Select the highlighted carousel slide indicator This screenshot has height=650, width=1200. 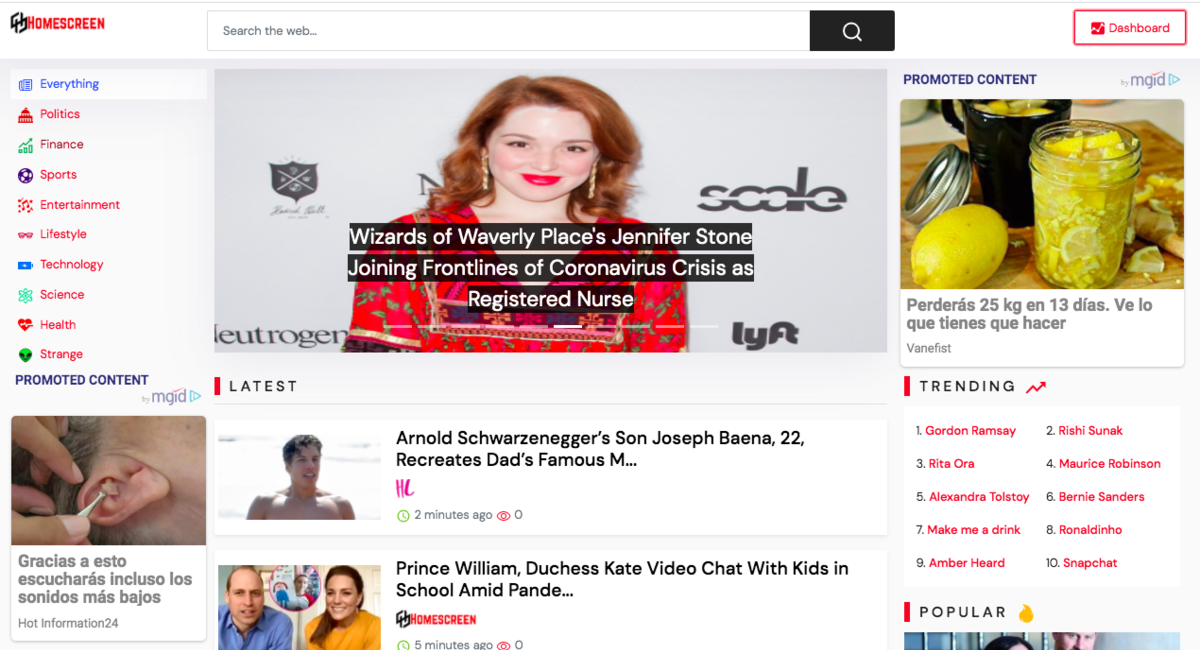567,326
